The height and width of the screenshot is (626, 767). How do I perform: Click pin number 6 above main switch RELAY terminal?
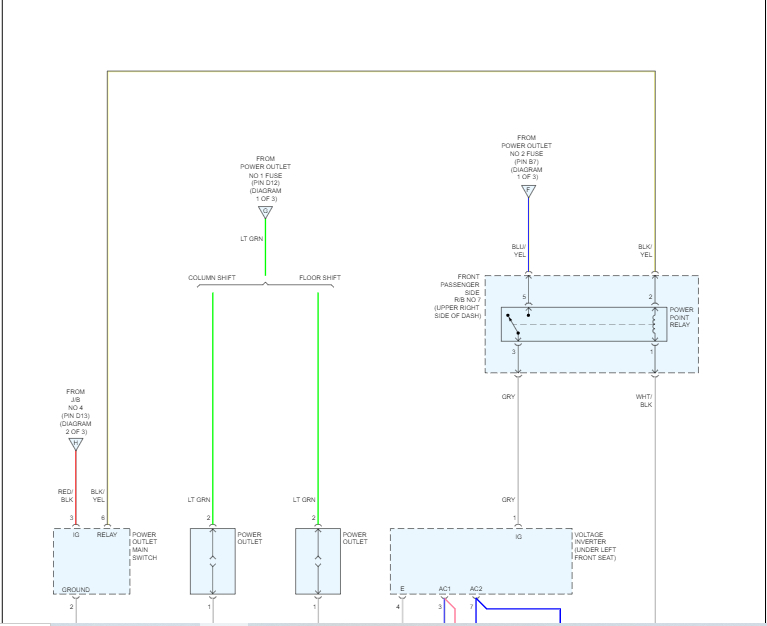pos(103,517)
